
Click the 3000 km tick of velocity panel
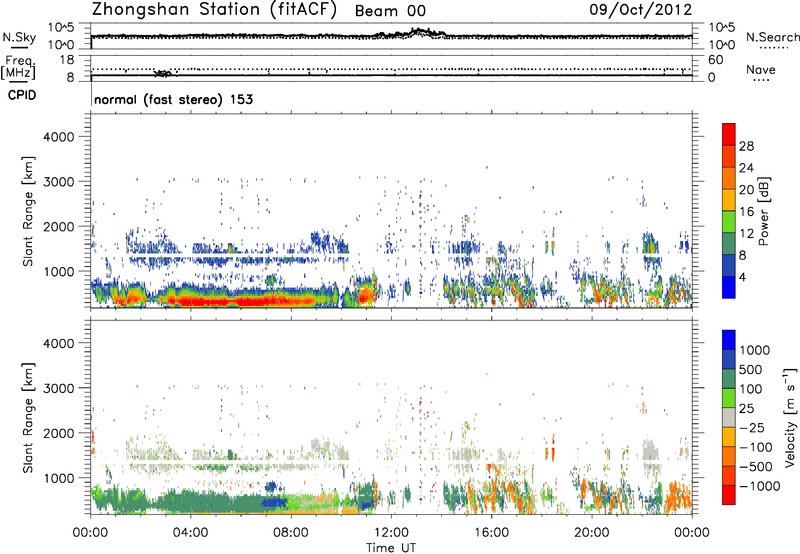pyautogui.click(x=59, y=388)
